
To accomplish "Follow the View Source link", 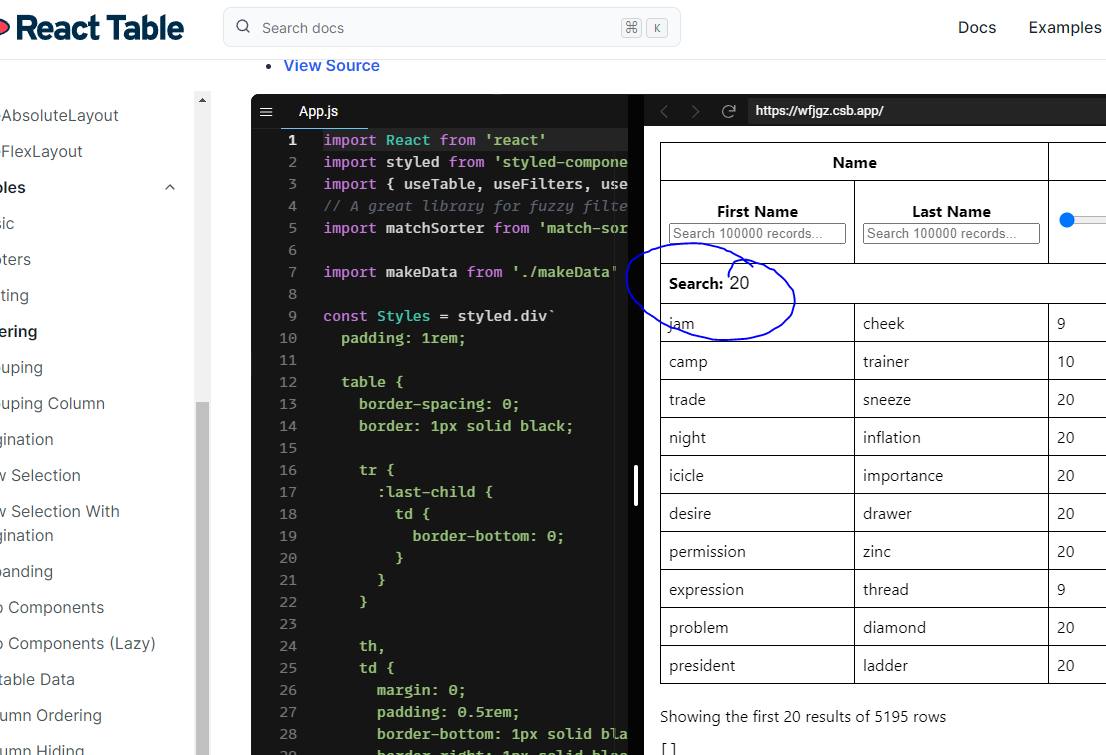I will tap(331, 66).
